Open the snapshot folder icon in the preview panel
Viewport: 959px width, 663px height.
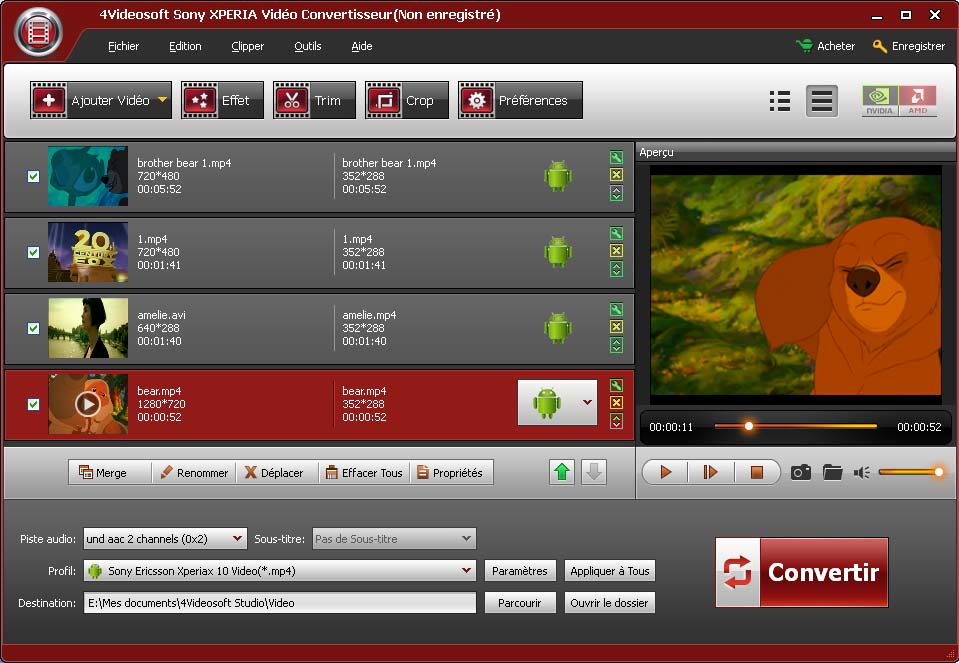tap(832, 472)
